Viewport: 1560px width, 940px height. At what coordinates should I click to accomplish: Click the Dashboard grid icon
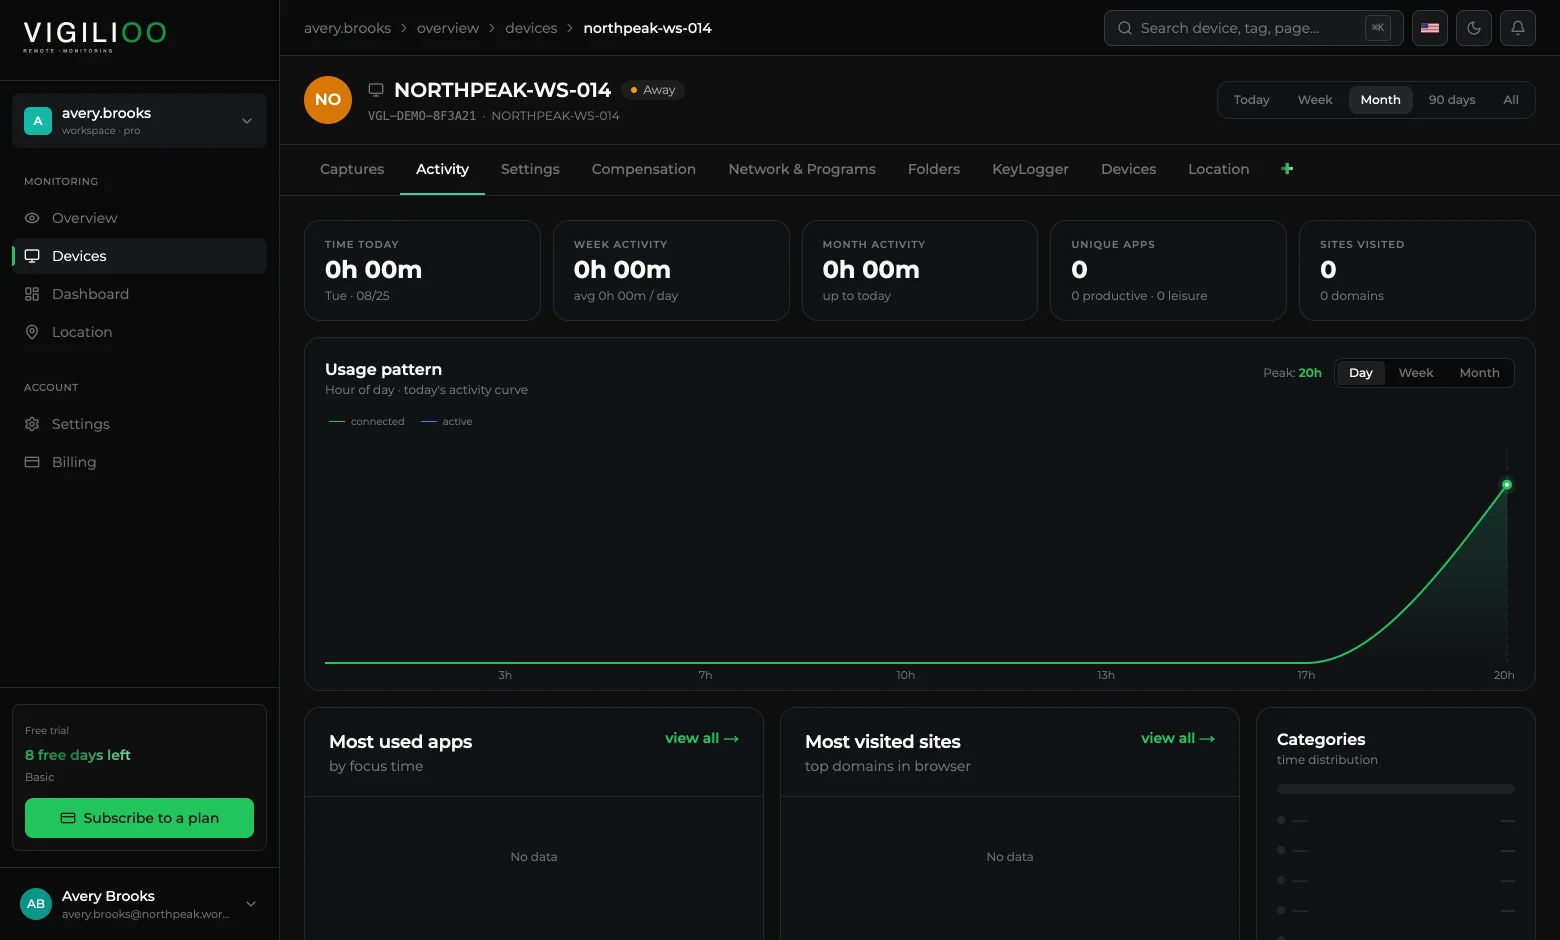click(x=32, y=294)
